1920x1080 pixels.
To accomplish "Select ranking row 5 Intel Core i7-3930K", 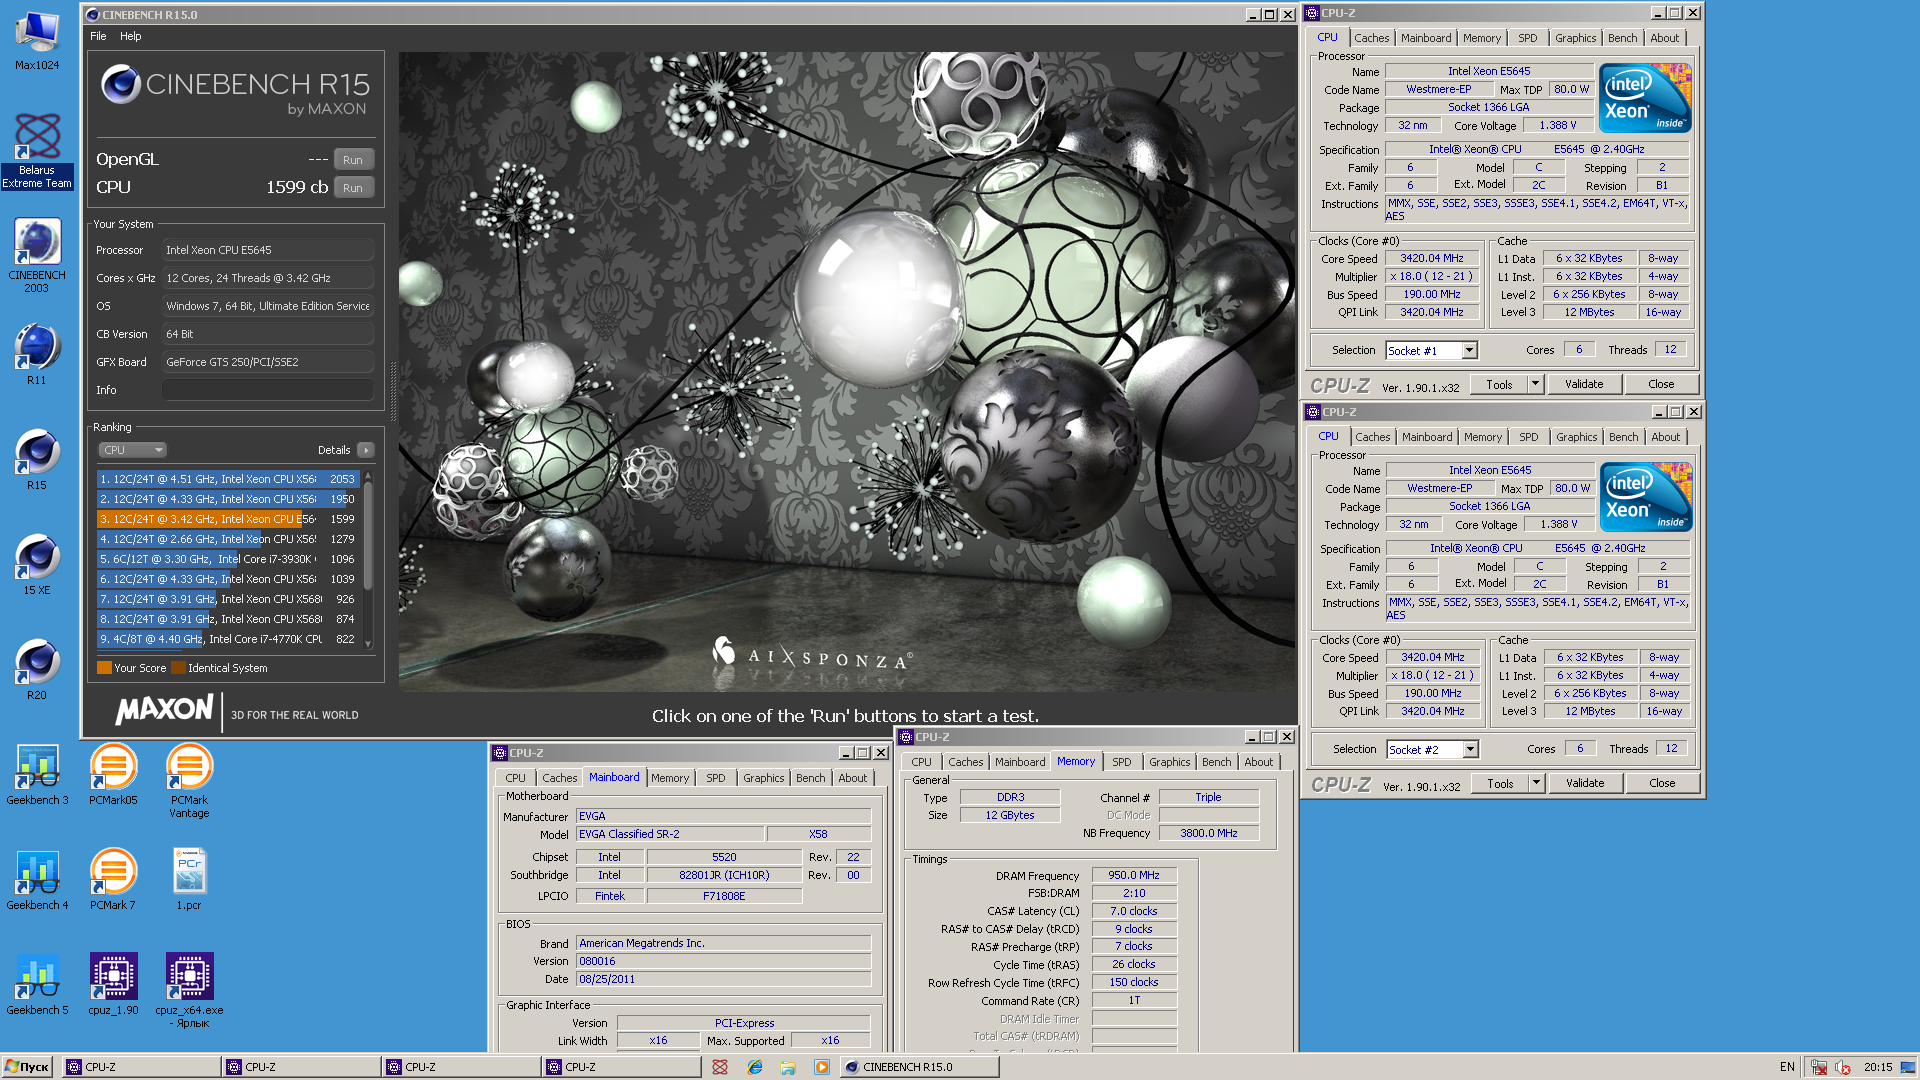I will pyautogui.click(x=228, y=559).
